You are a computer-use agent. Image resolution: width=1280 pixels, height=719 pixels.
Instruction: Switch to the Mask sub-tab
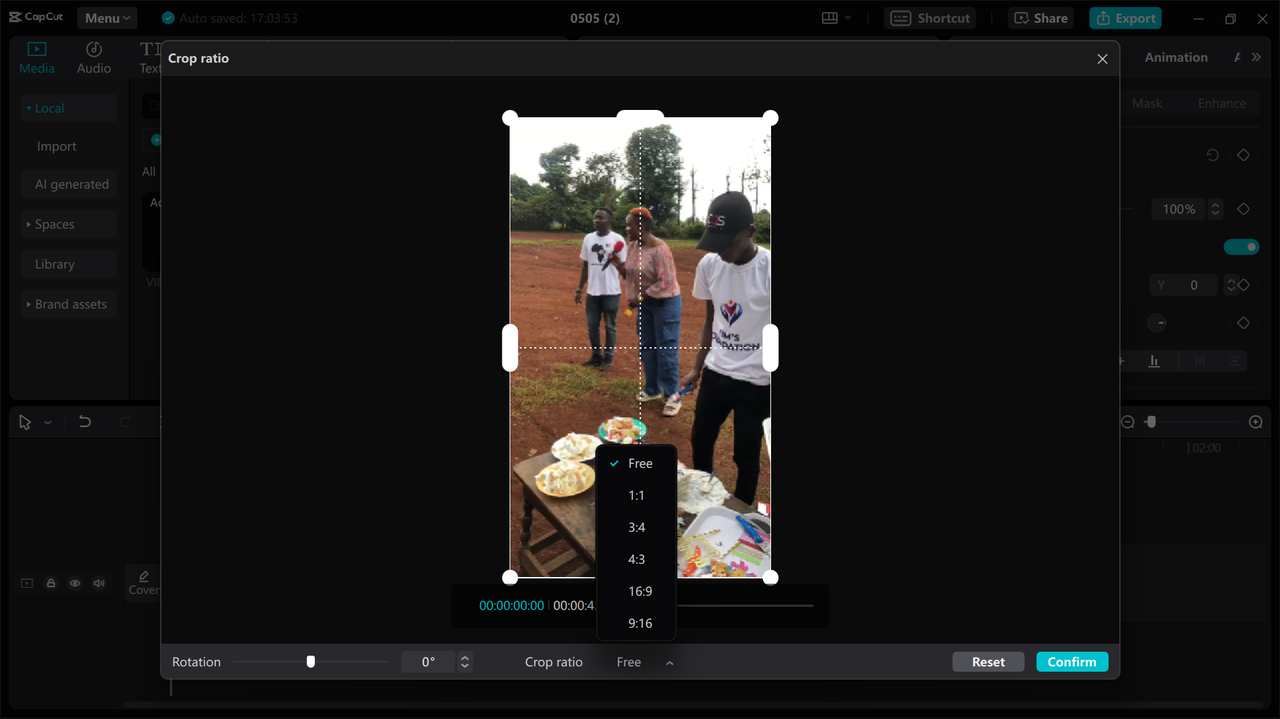coord(1147,103)
